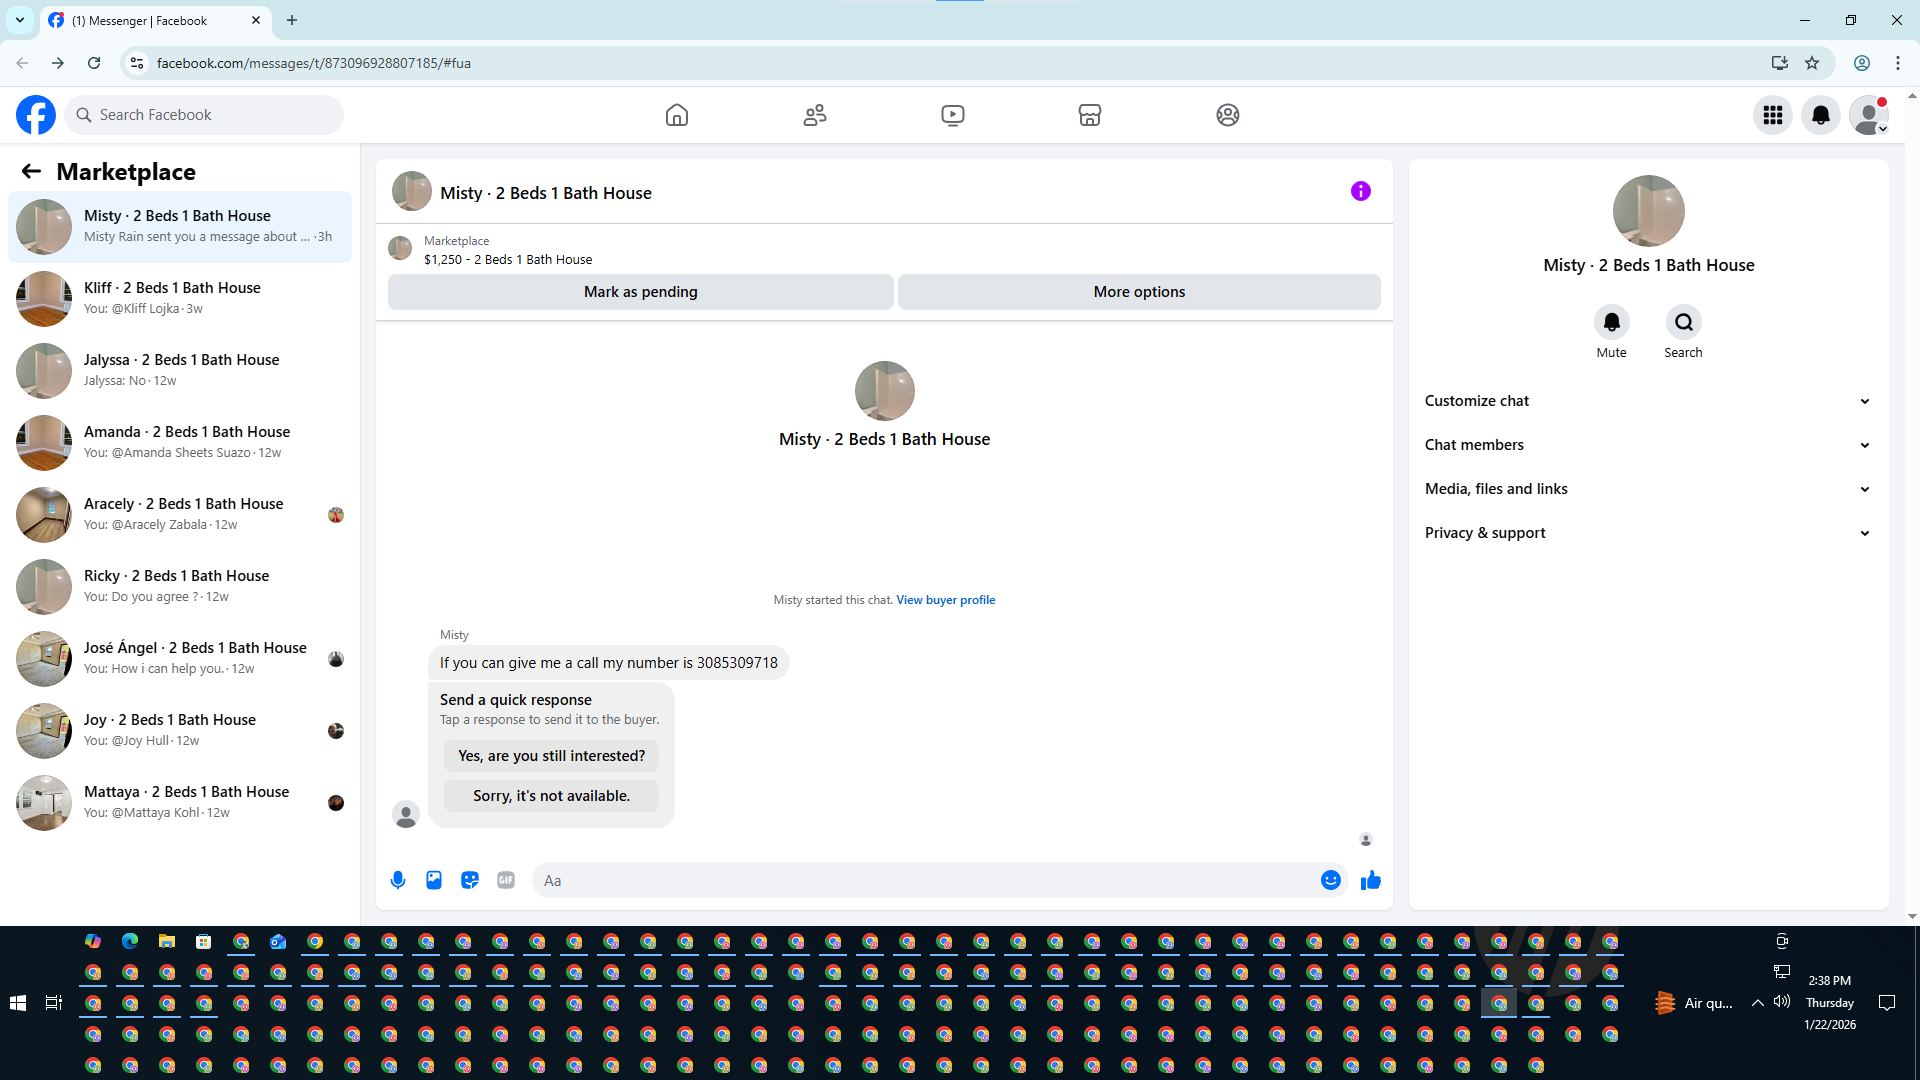Open the volume control in system tray
The height and width of the screenshot is (1080, 1920).
click(x=1782, y=1002)
